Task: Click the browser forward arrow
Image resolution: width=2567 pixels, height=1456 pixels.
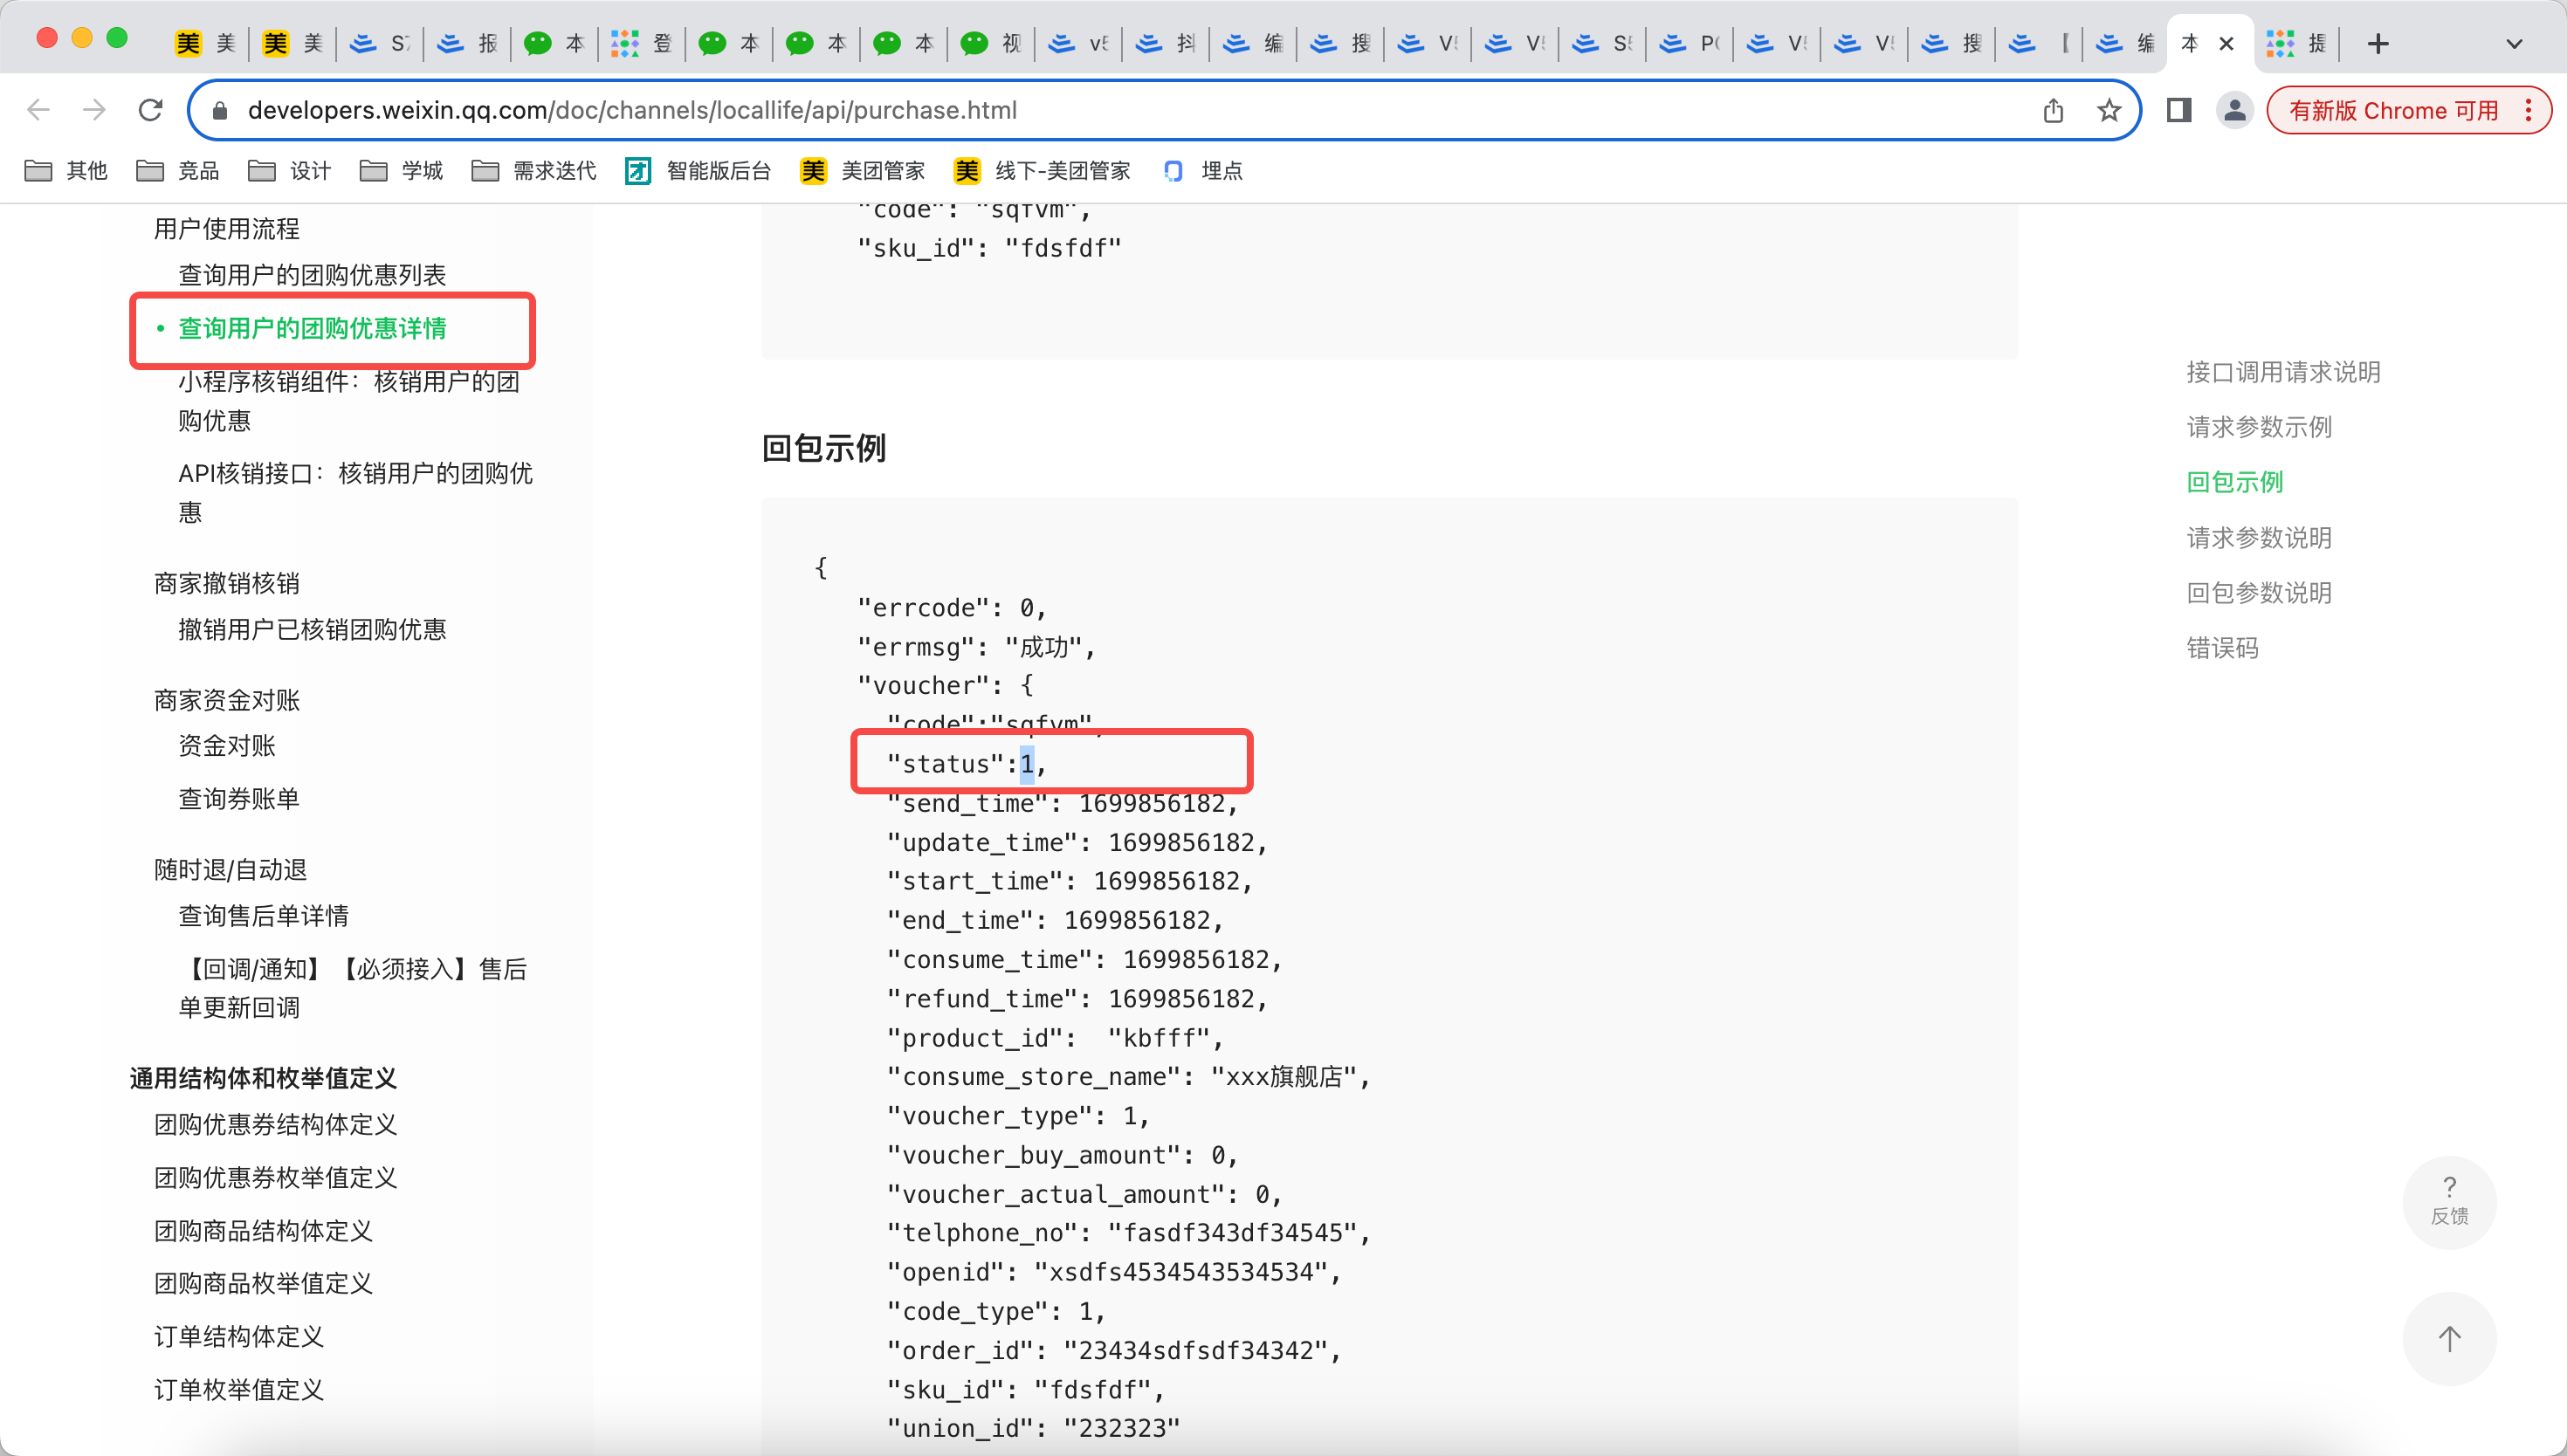Action: 94,110
